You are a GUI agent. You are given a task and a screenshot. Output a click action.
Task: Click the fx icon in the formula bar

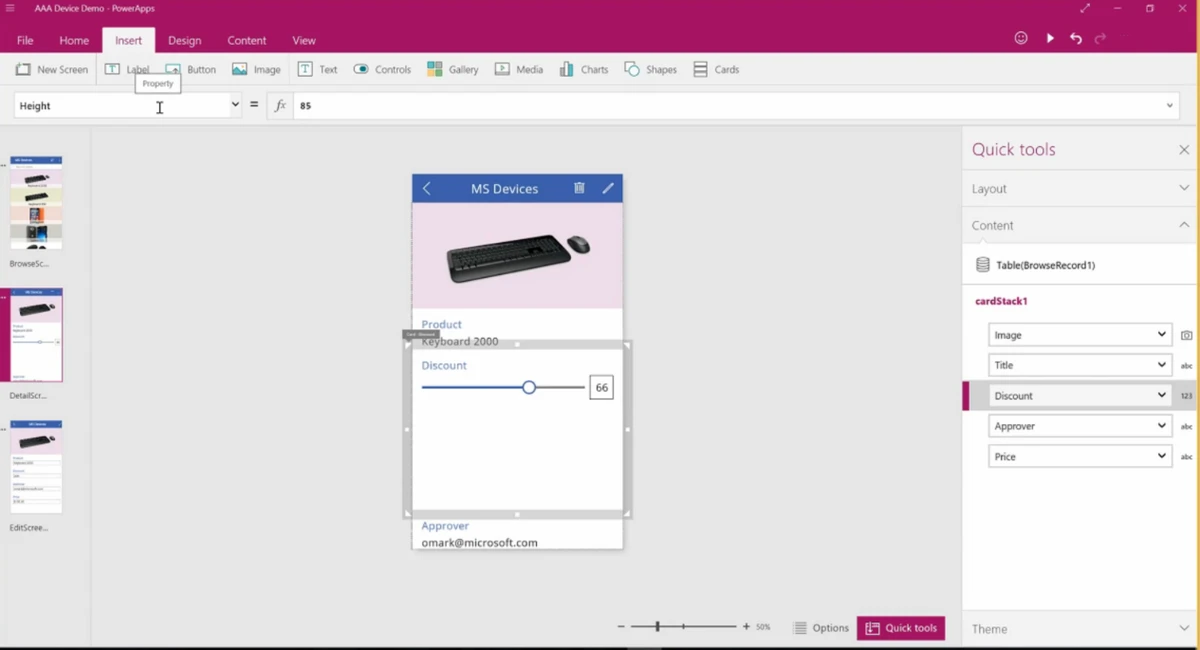pyautogui.click(x=280, y=104)
